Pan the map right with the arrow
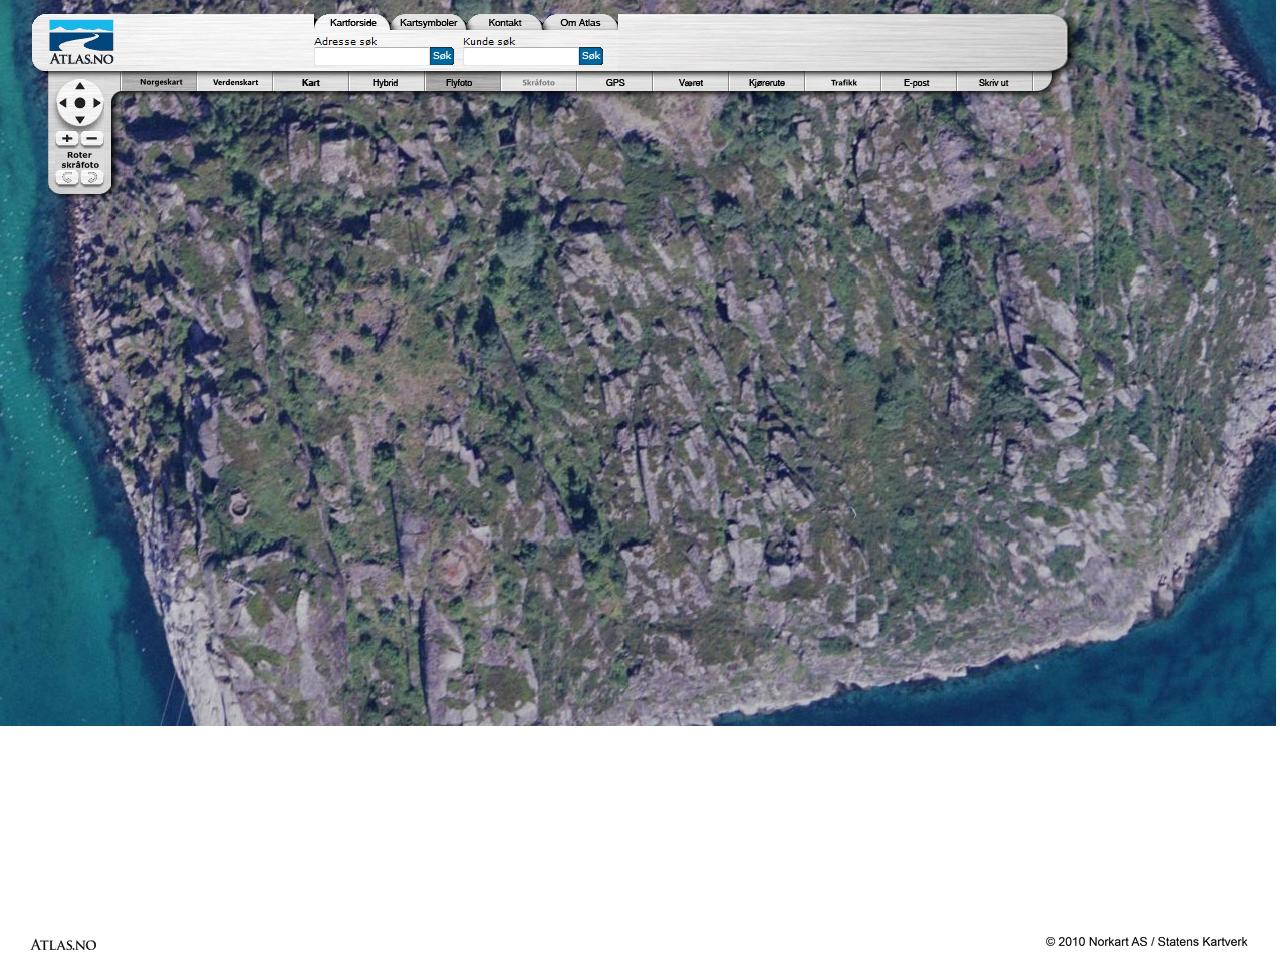Screen dimensions: 1280x960 [97, 103]
